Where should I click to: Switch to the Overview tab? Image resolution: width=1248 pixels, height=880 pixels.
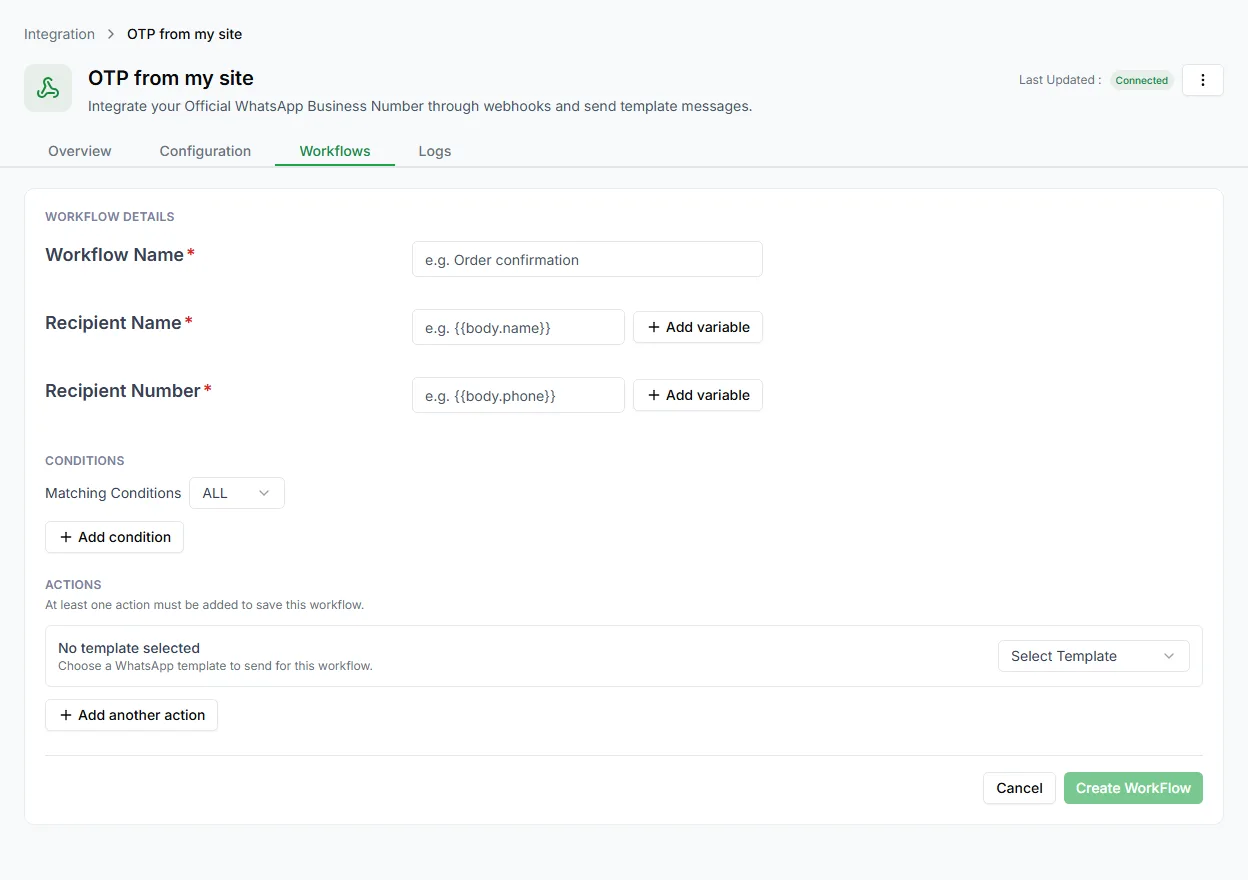pyautogui.click(x=80, y=151)
